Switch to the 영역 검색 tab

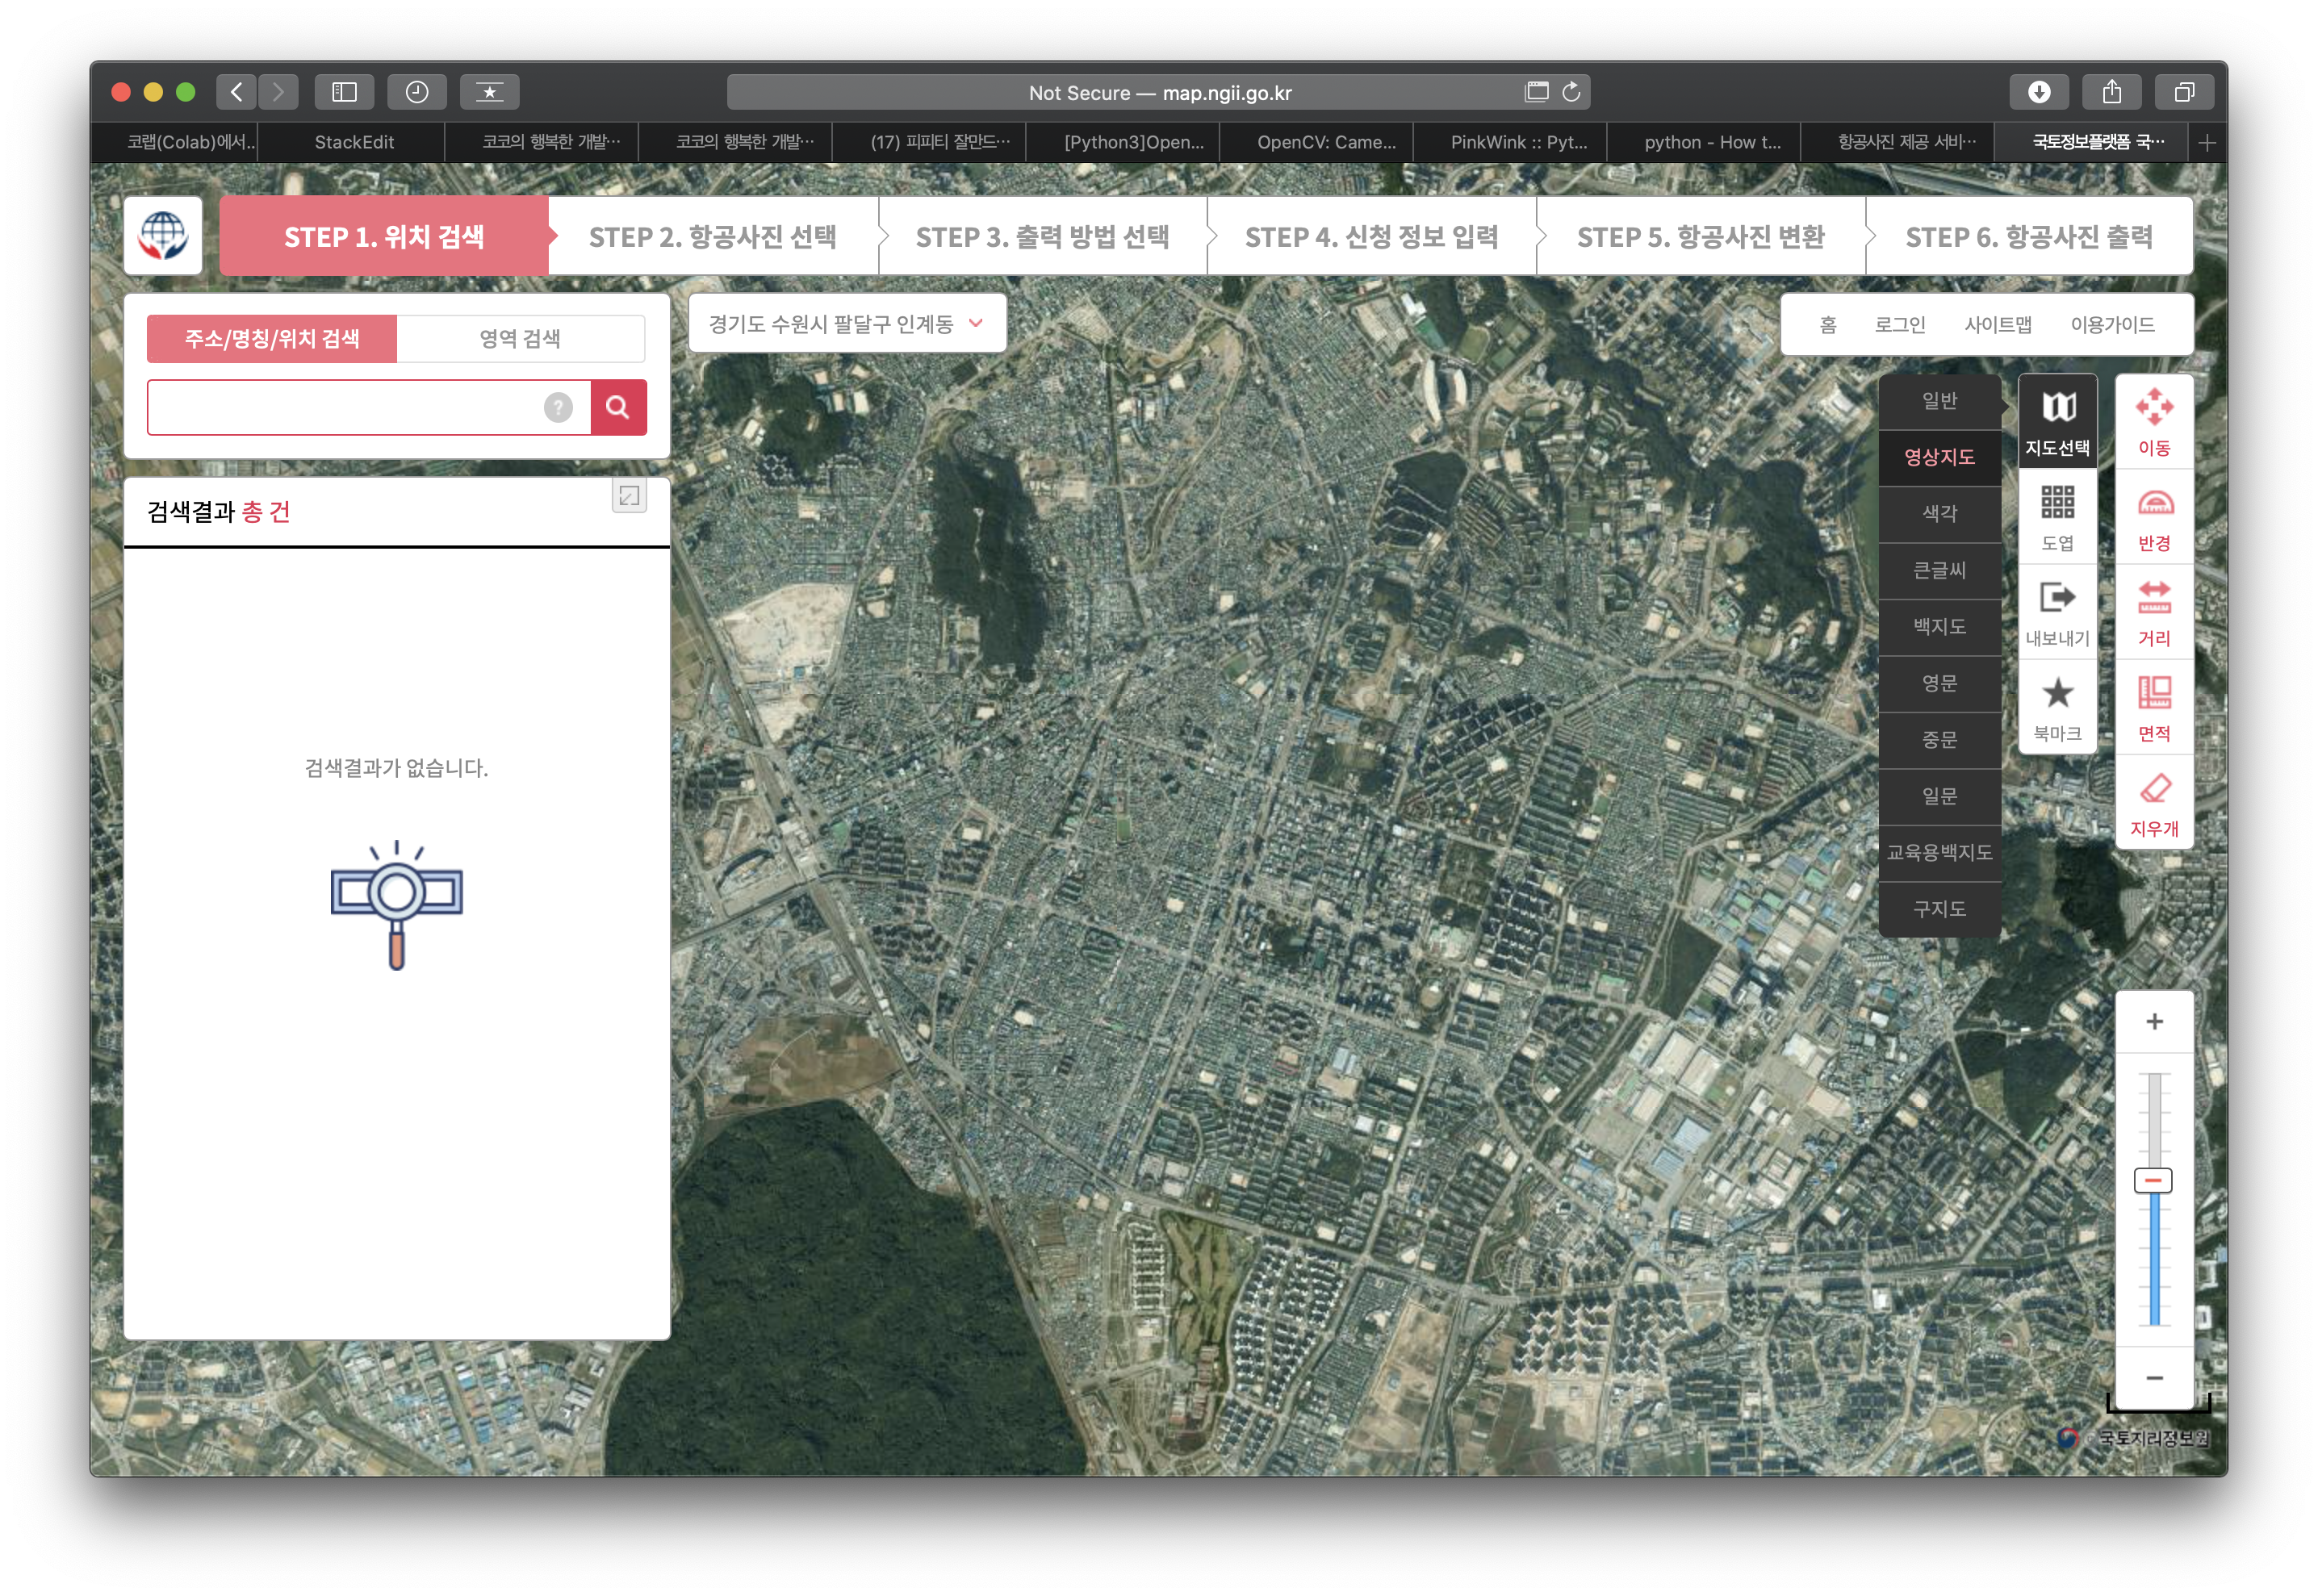coord(520,338)
